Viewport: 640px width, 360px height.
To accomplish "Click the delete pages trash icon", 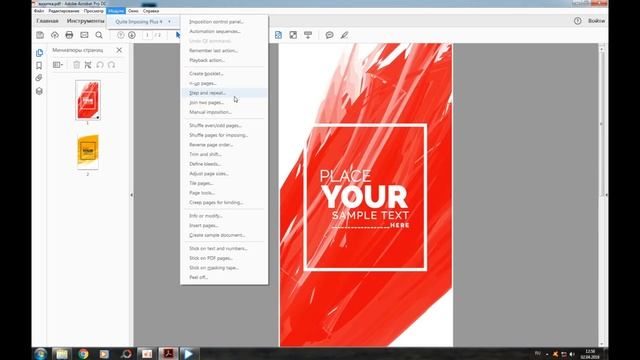I will pos(76,65).
